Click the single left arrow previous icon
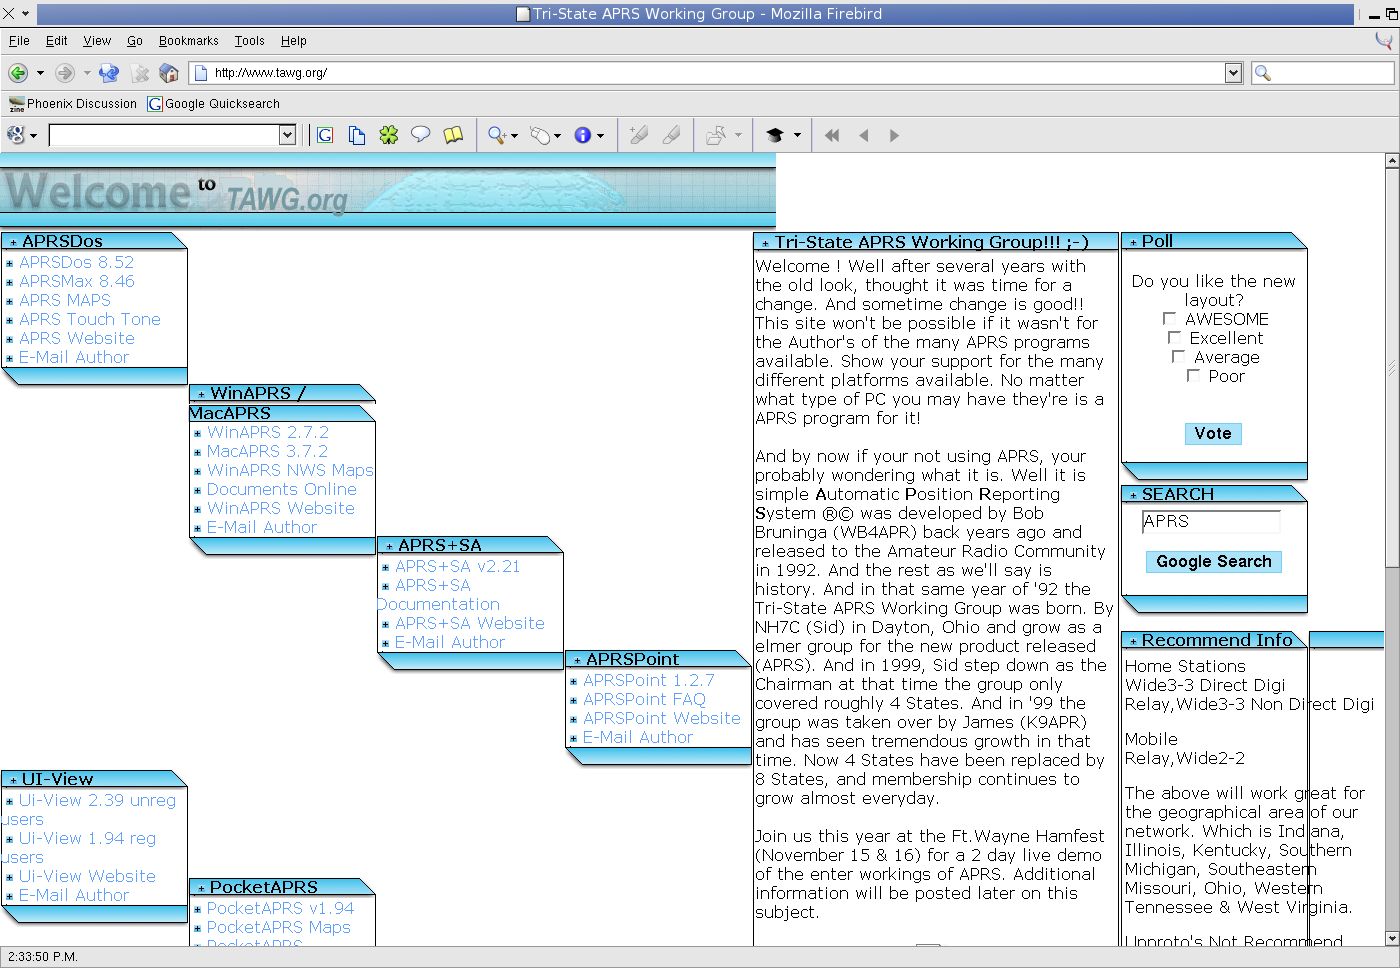This screenshot has width=1400, height=968. coord(863,135)
